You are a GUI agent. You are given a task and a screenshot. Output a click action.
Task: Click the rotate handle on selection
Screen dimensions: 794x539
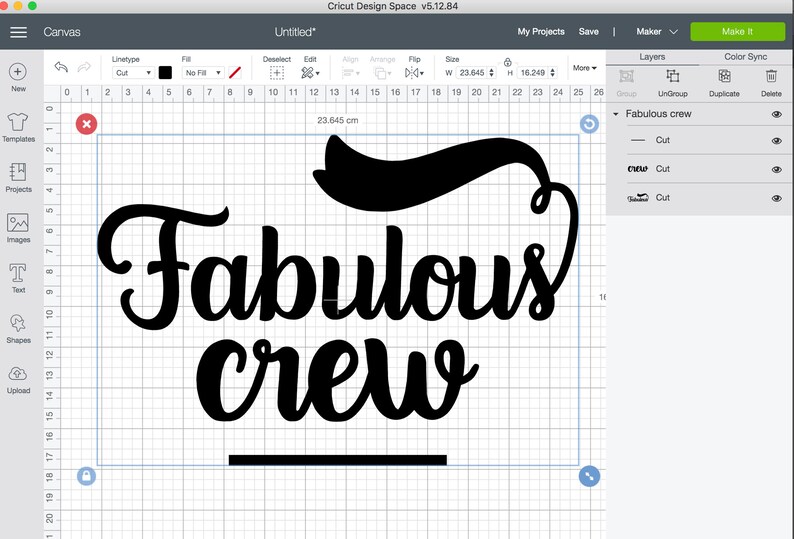tap(589, 124)
